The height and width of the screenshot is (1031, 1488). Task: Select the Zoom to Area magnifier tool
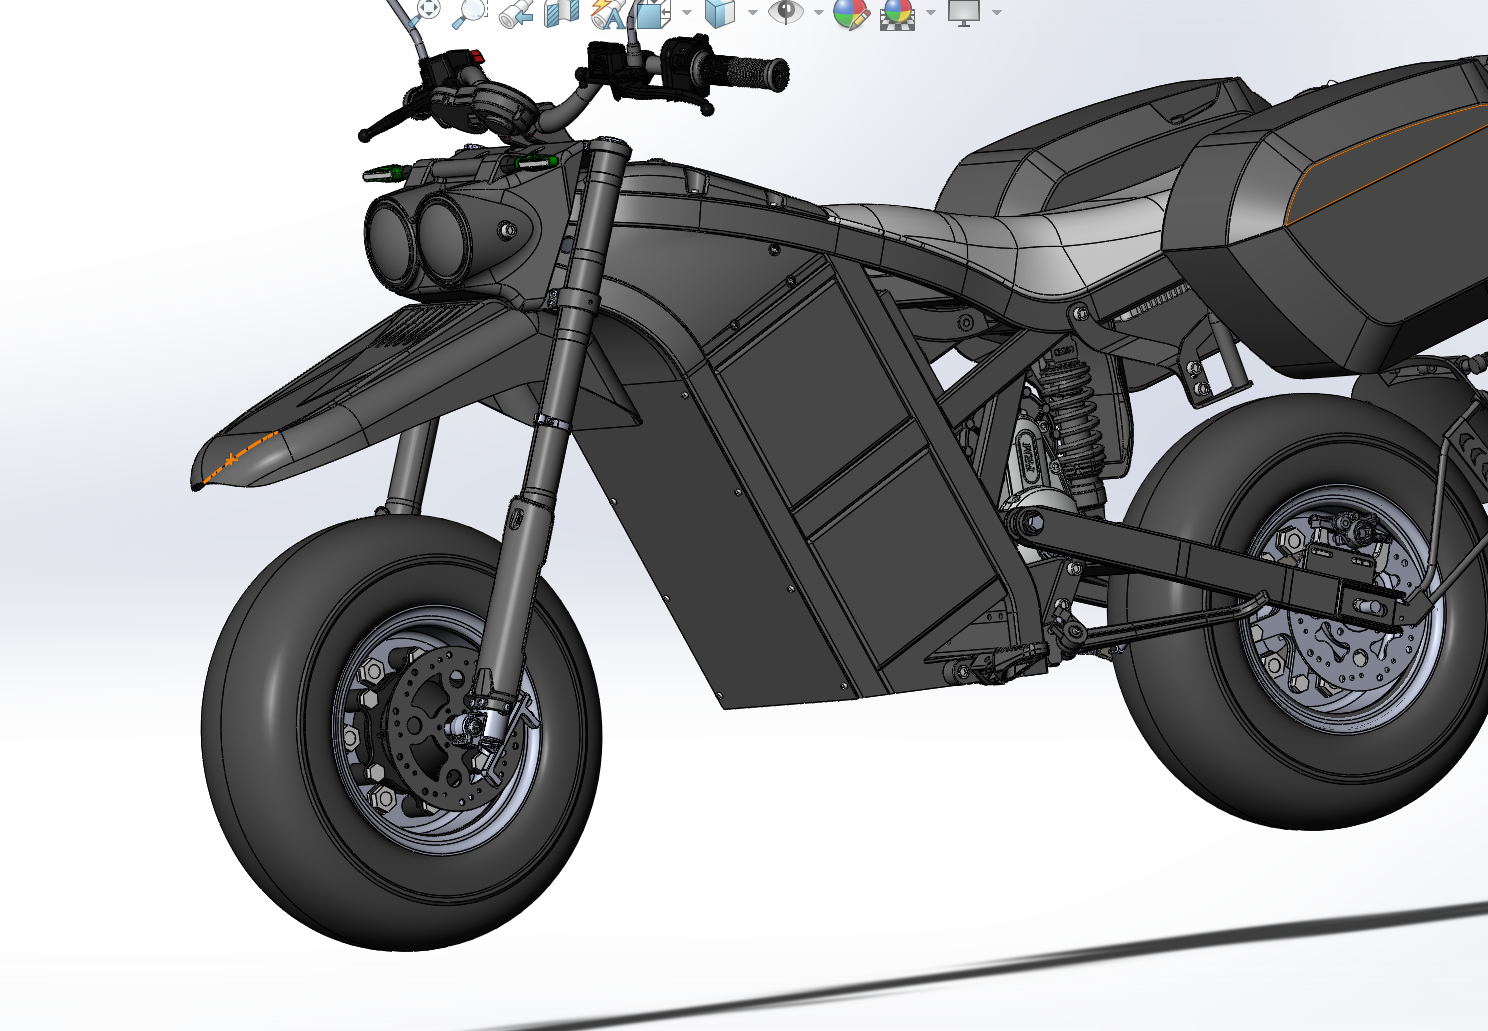470,12
